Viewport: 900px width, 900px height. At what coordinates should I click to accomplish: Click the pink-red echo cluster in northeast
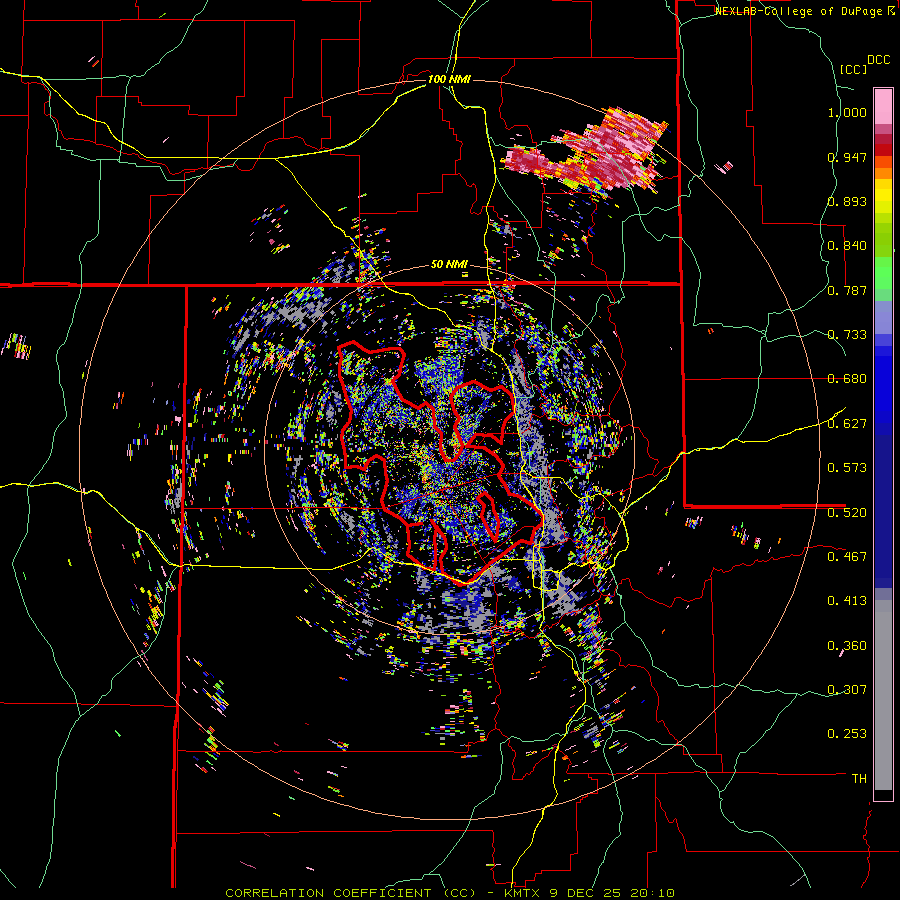point(585,148)
